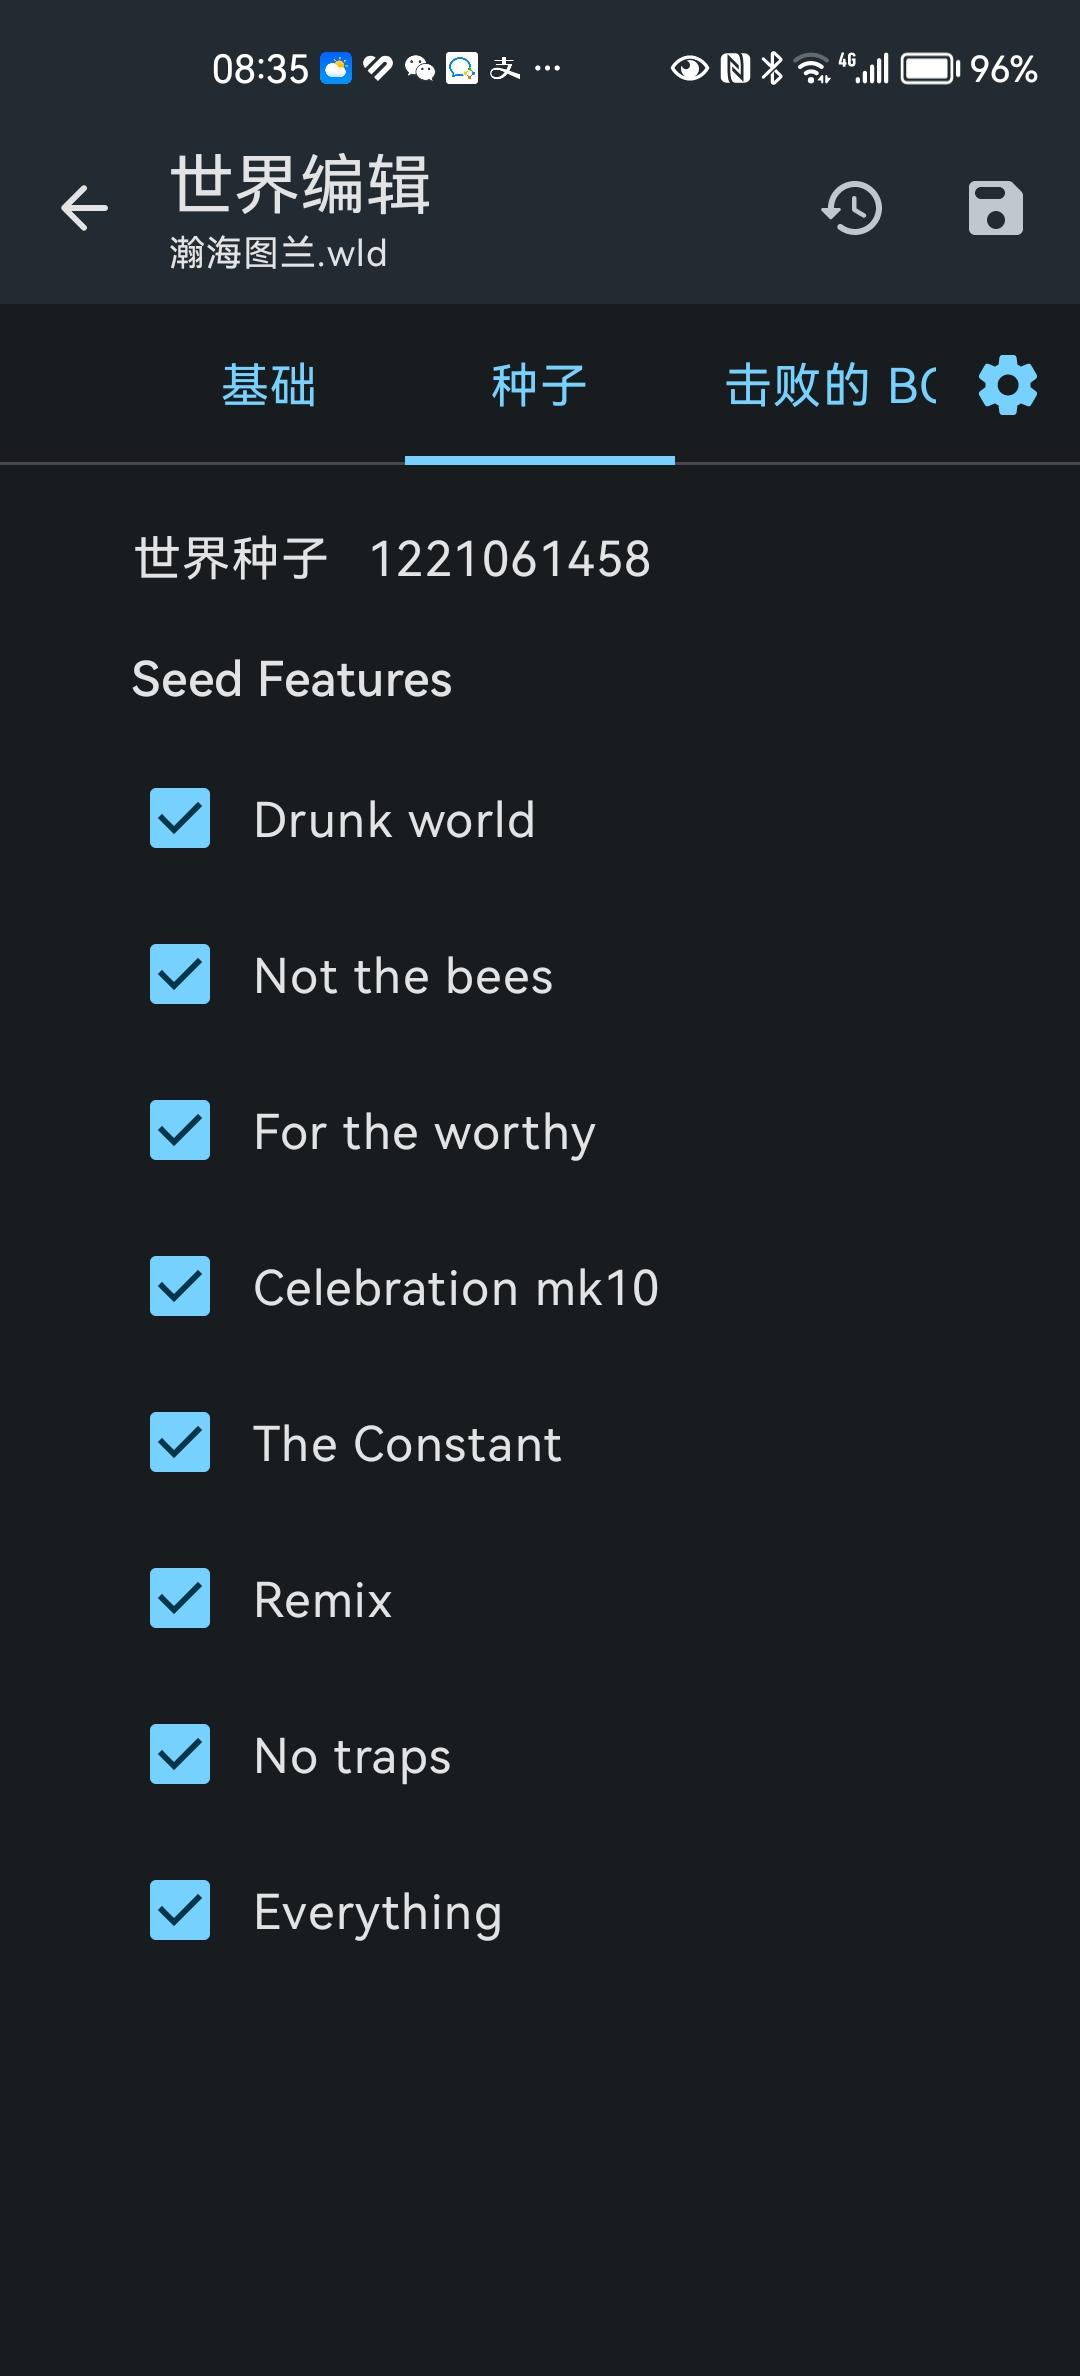Screen dimensions: 1080x2376
Task: Disable the No traps option
Action: (x=180, y=1754)
